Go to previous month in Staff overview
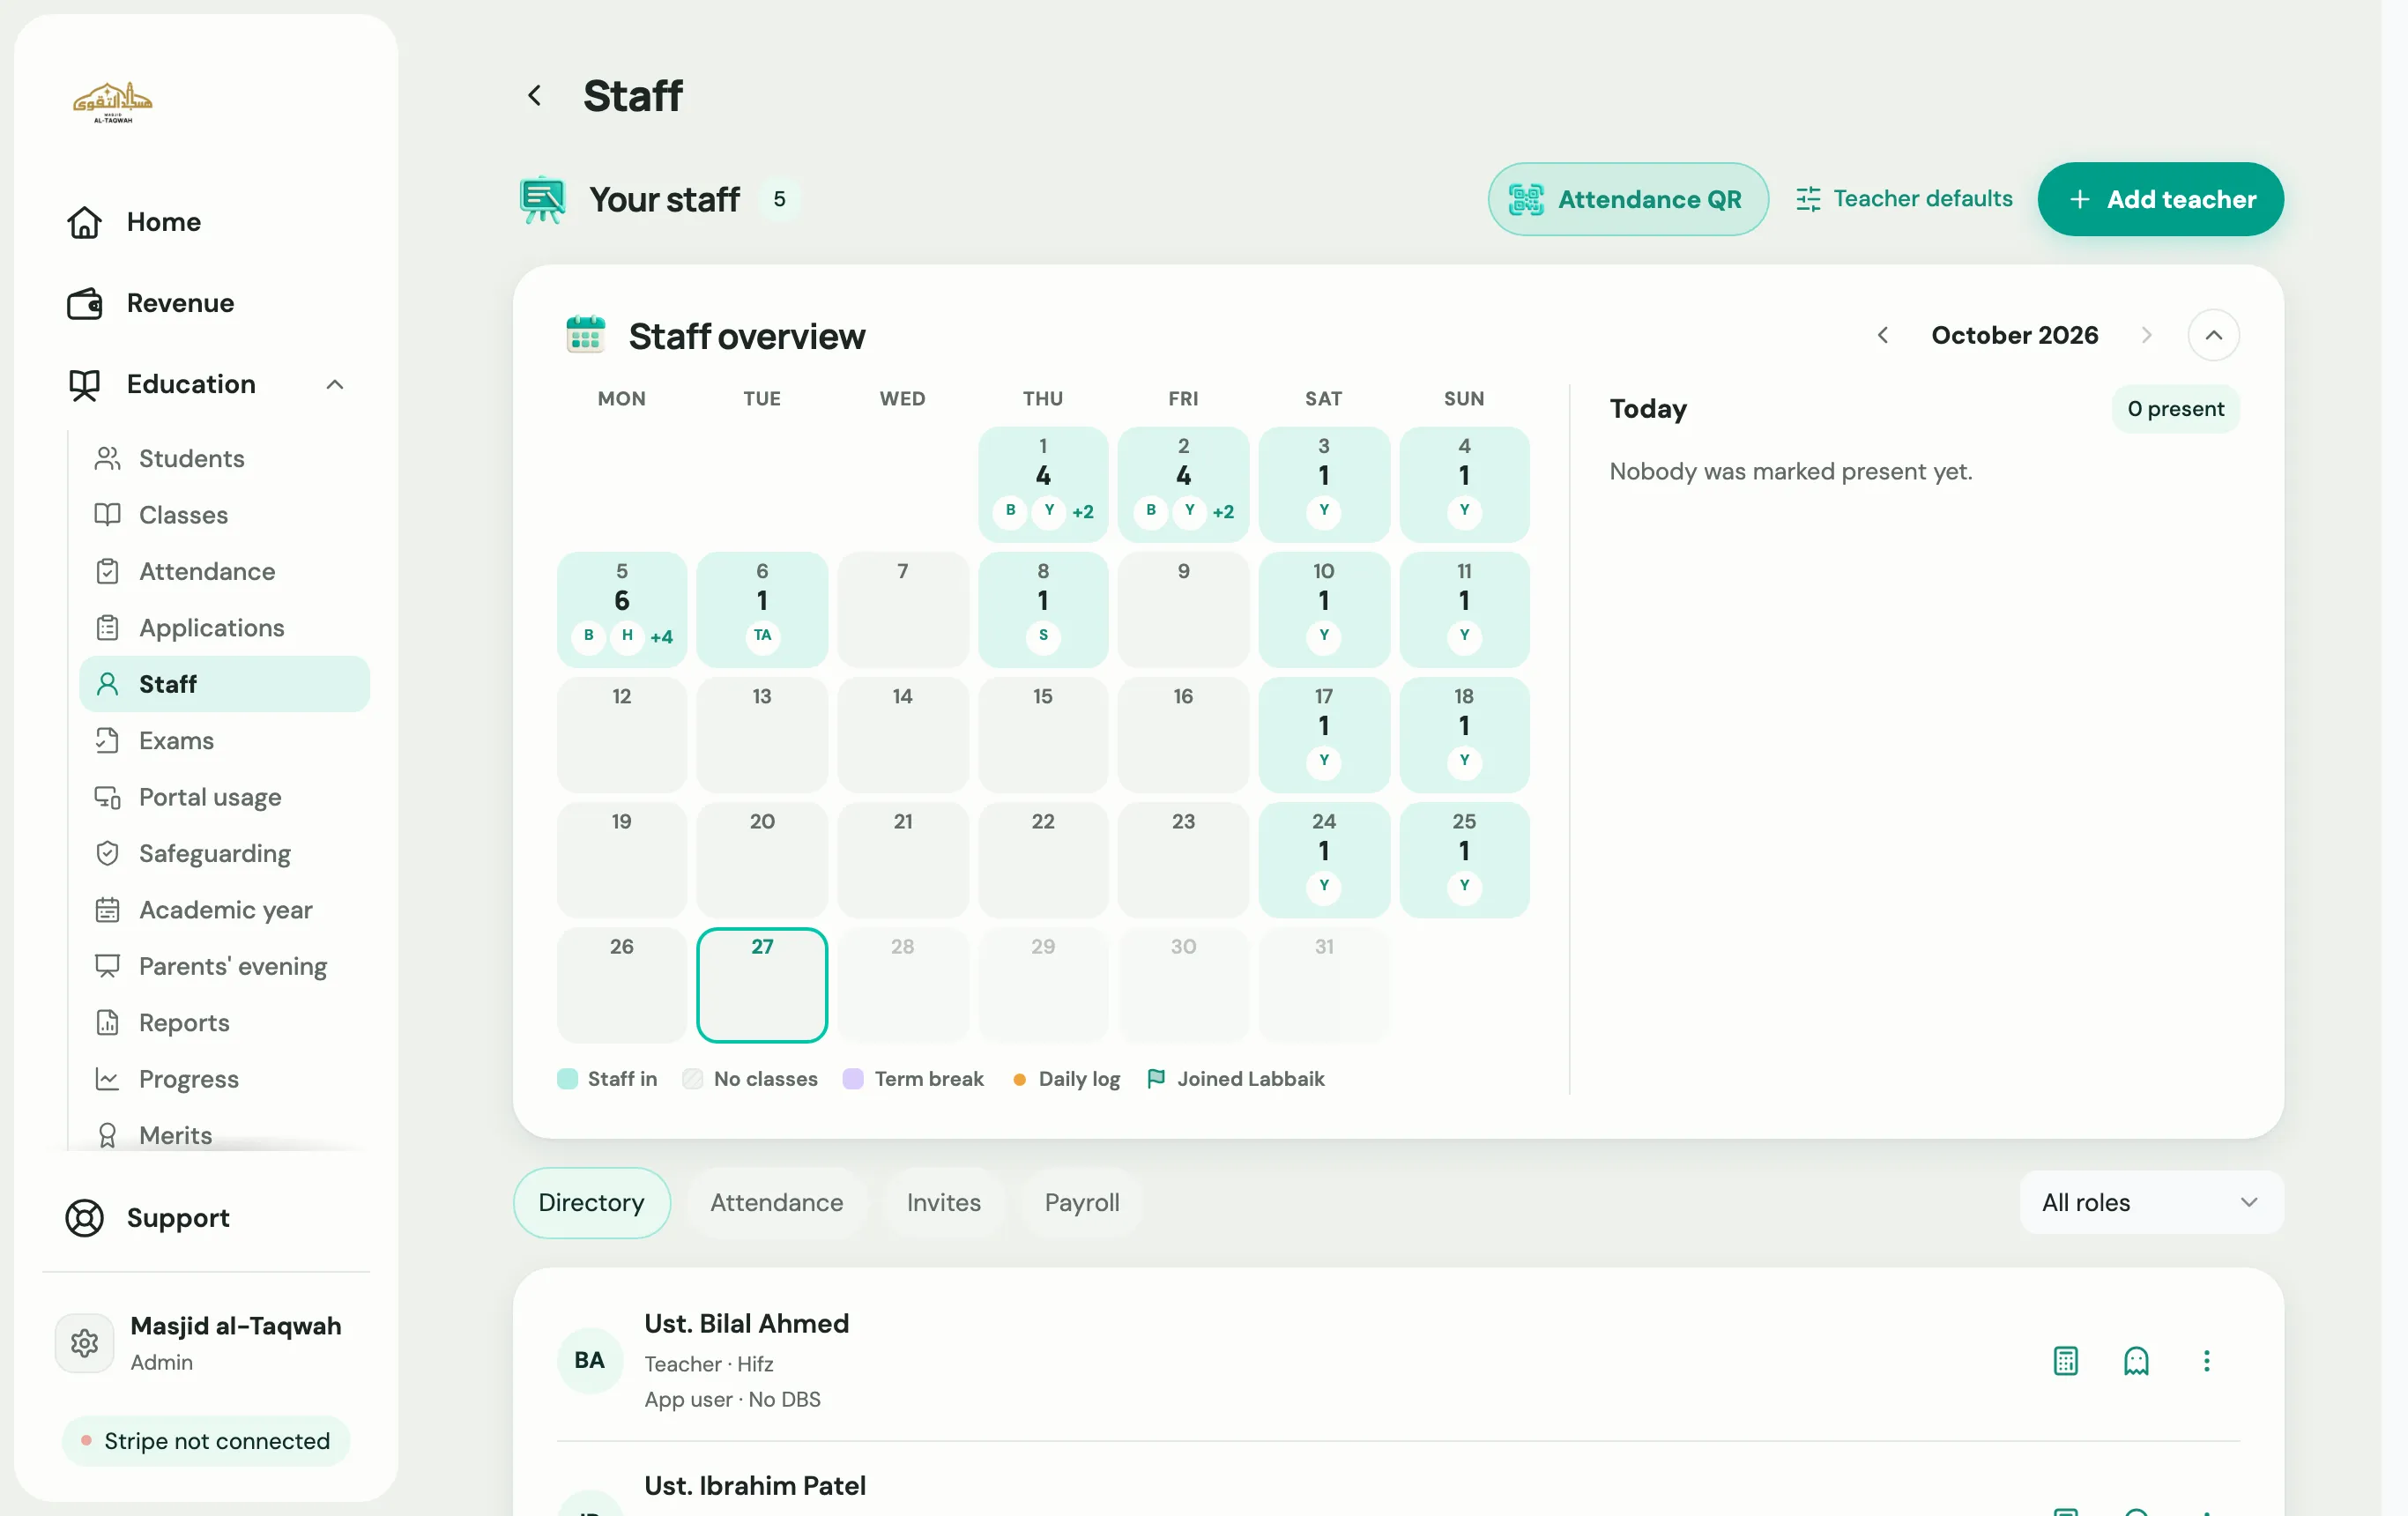 pyautogui.click(x=1883, y=335)
